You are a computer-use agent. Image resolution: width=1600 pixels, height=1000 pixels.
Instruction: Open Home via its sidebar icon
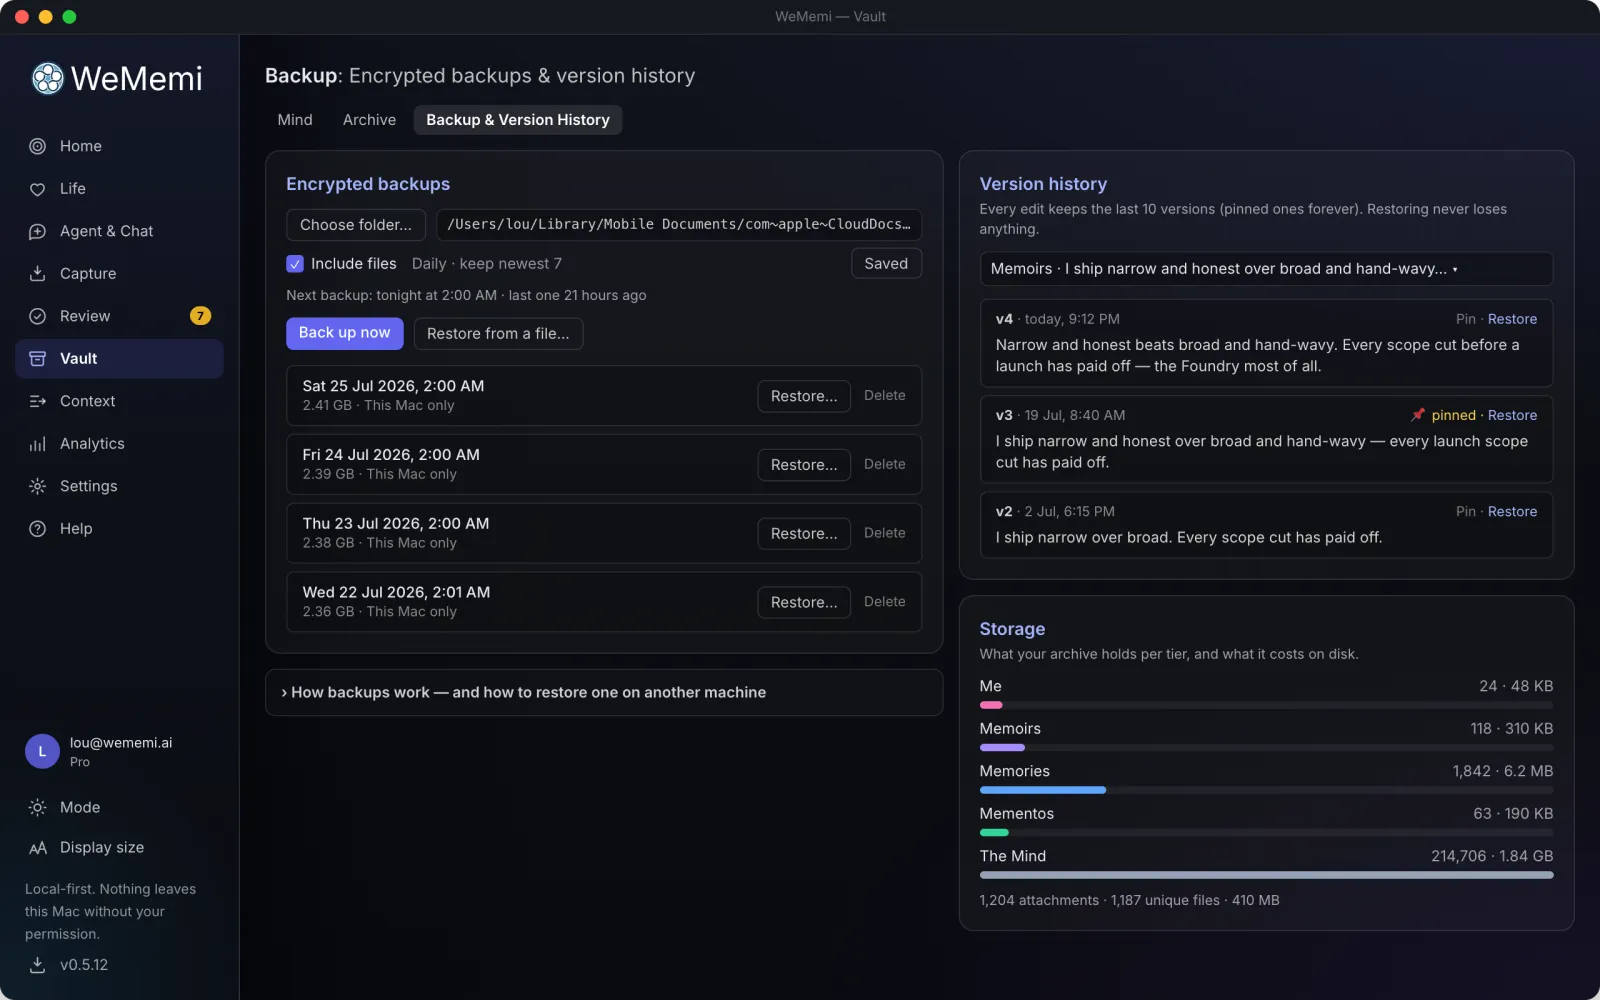tap(38, 146)
